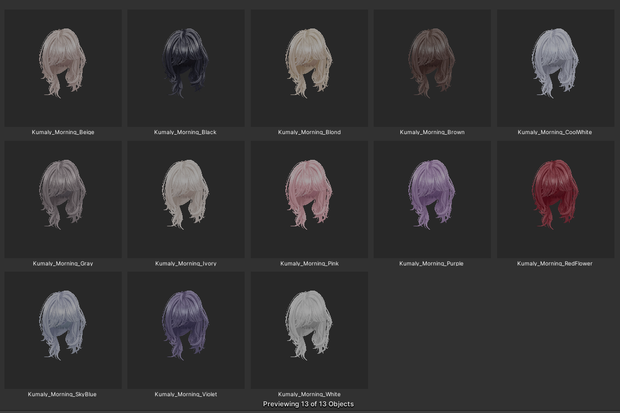Click the Kumaly_Morning_White name label
The width and height of the screenshot is (620, 413).
point(309,394)
